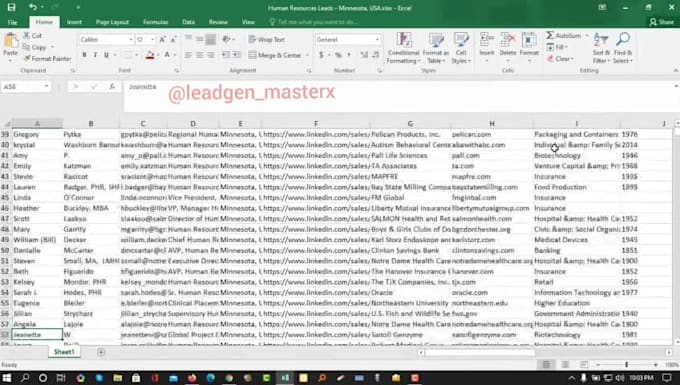Click the Name Box showing A58

coord(26,87)
